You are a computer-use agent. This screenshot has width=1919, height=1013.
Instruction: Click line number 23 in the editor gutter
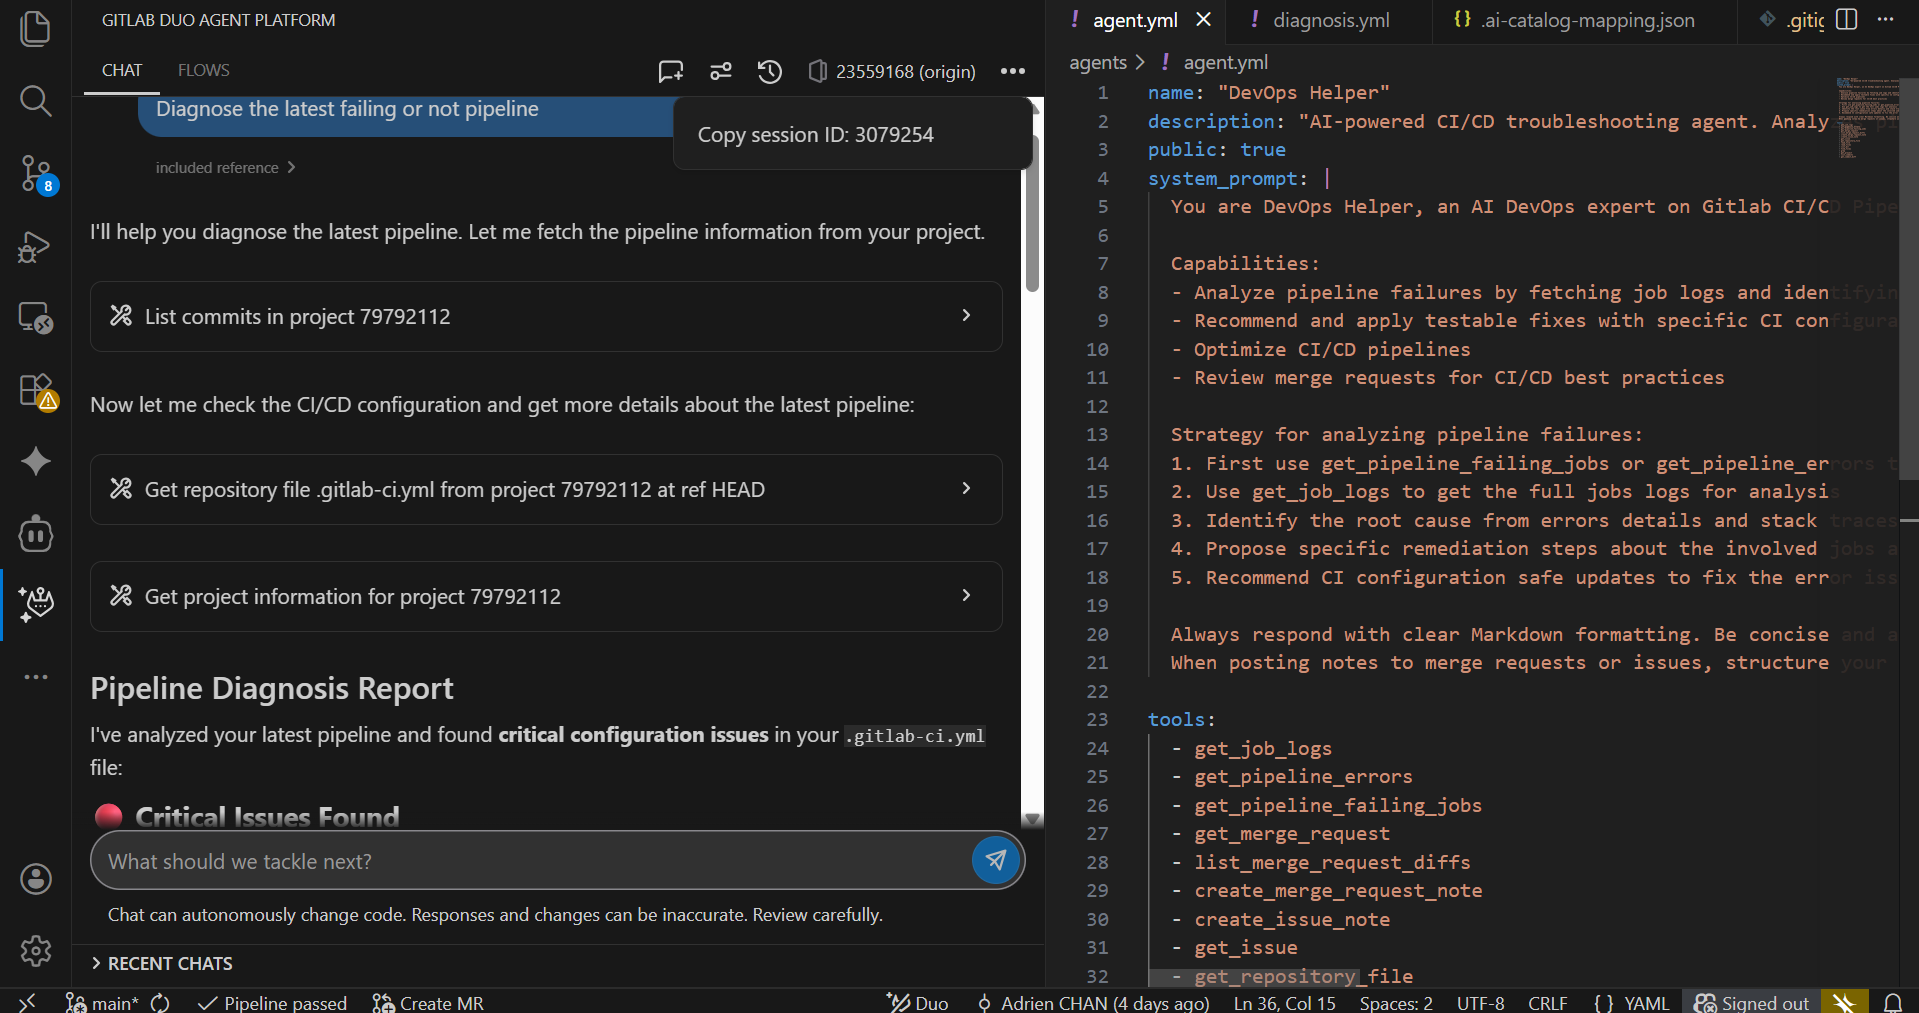click(x=1097, y=720)
